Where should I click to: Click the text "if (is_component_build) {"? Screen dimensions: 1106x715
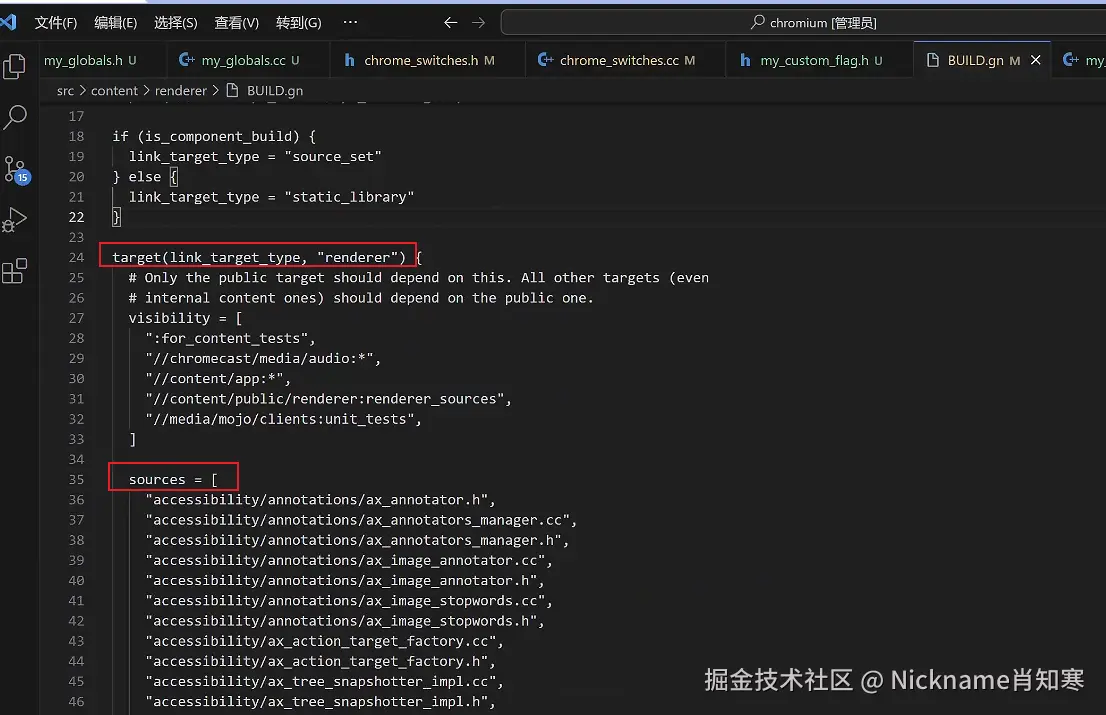tap(214, 136)
